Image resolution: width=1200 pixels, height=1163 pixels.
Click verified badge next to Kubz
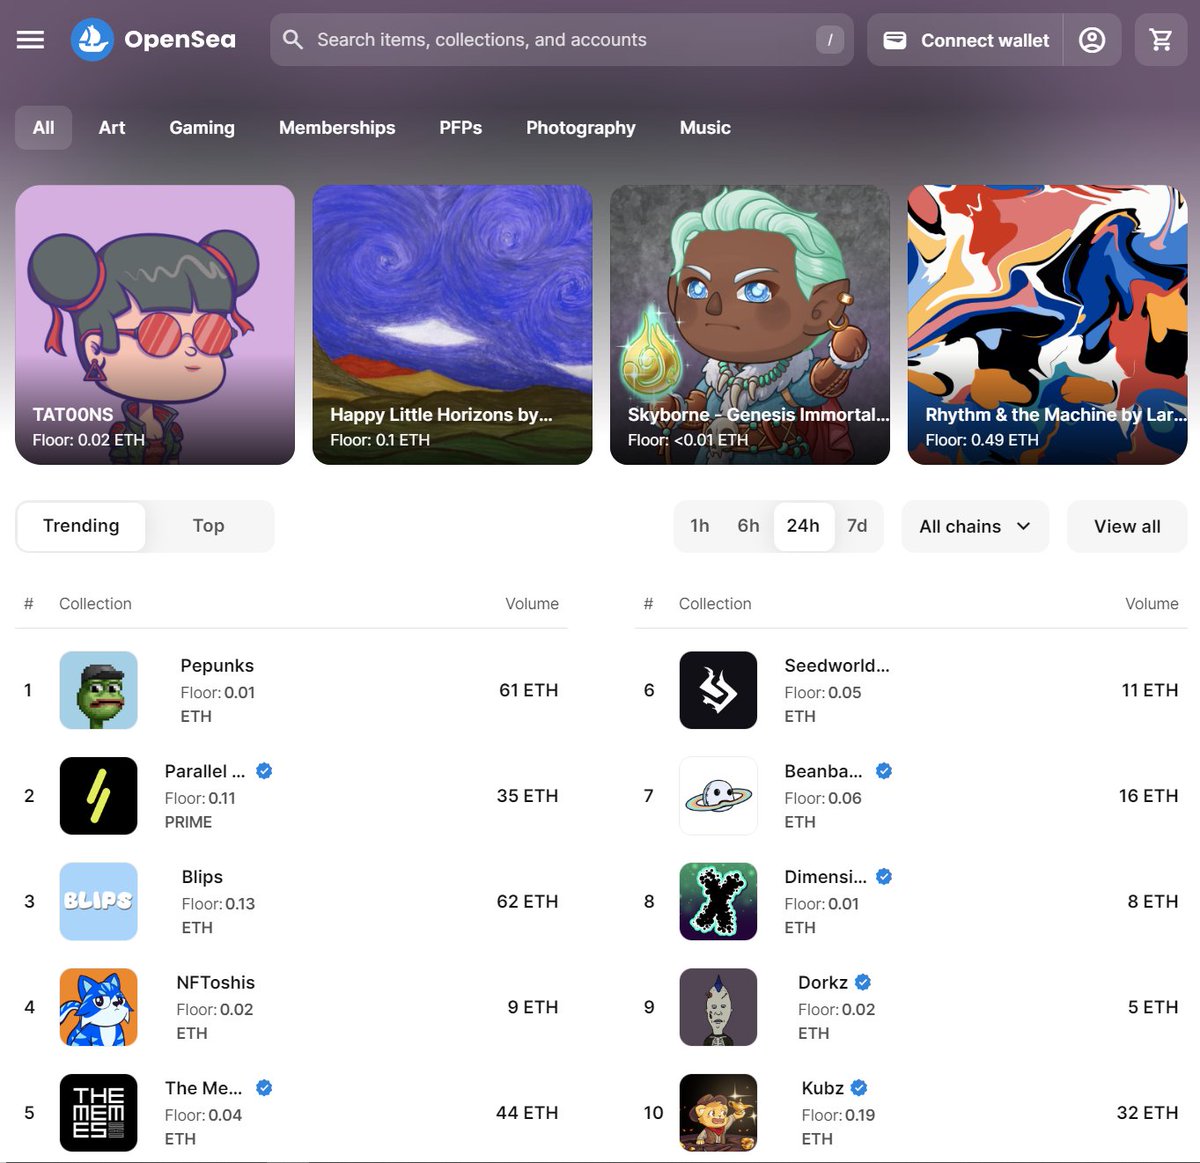click(x=859, y=1088)
